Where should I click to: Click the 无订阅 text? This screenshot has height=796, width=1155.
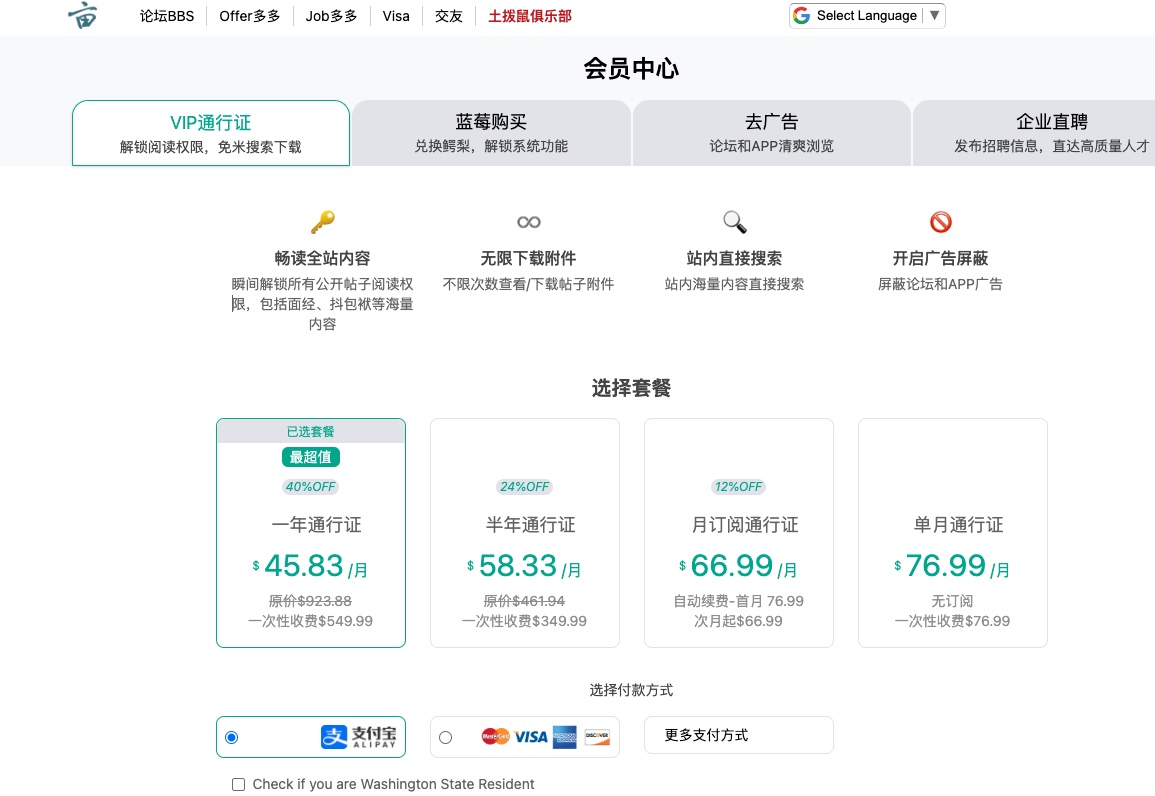952,601
